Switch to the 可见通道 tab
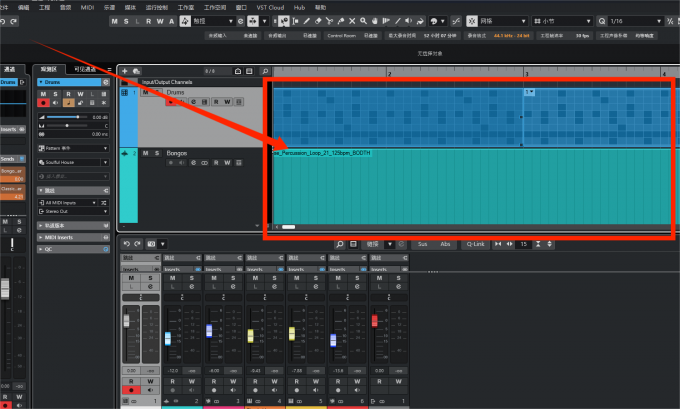Image resolution: width=680 pixels, height=409 pixels. (x=85, y=69)
